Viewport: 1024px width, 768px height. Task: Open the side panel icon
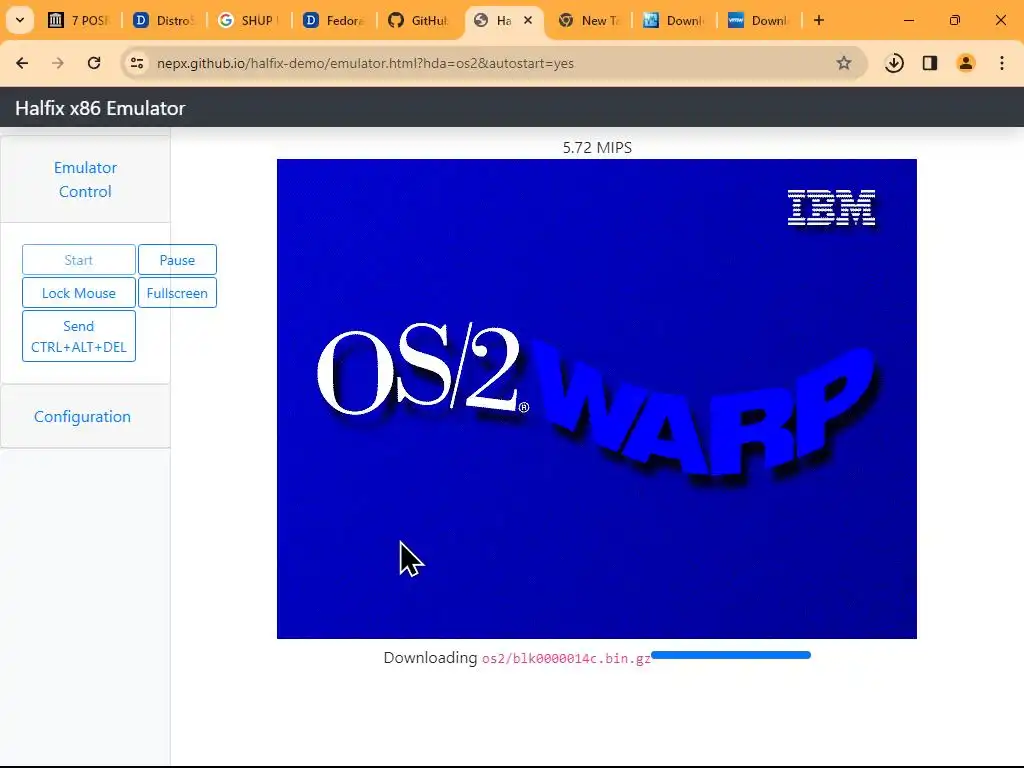pyautogui.click(x=930, y=63)
